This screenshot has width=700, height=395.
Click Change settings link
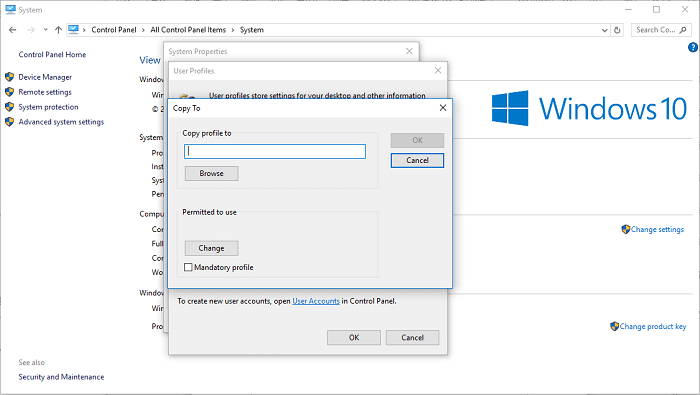click(x=657, y=229)
